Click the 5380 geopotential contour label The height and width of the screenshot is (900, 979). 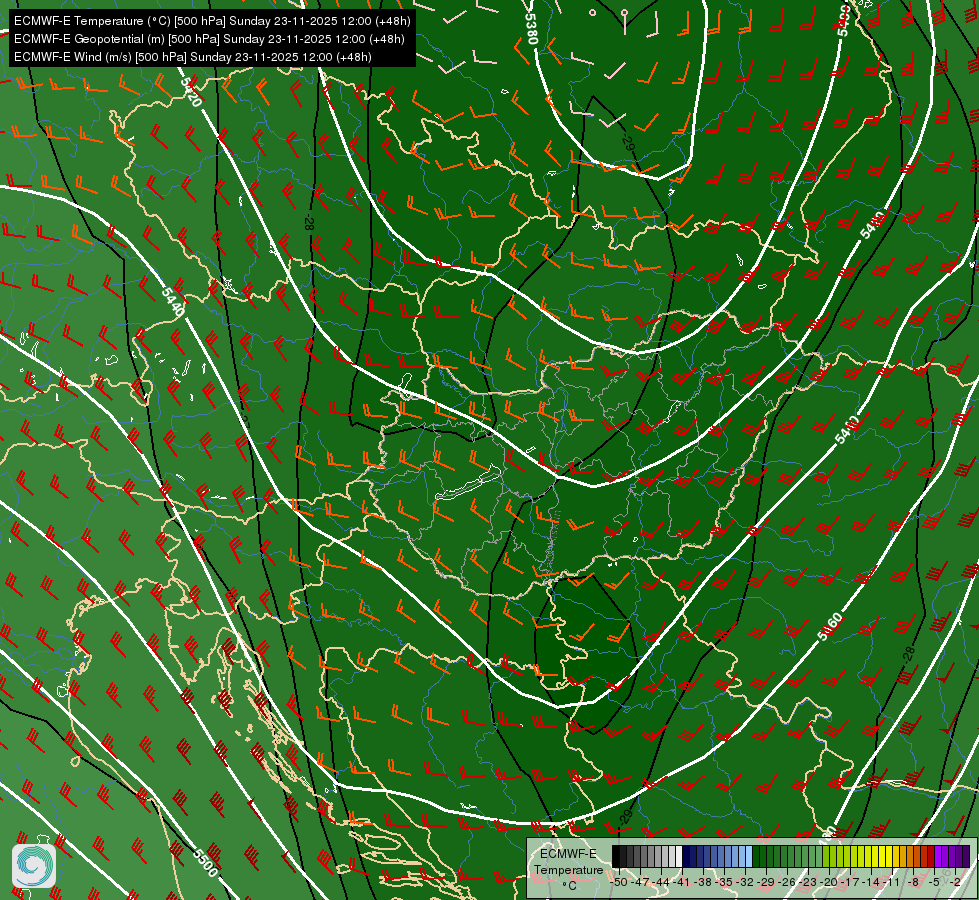pyautogui.click(x=531, y=29)
